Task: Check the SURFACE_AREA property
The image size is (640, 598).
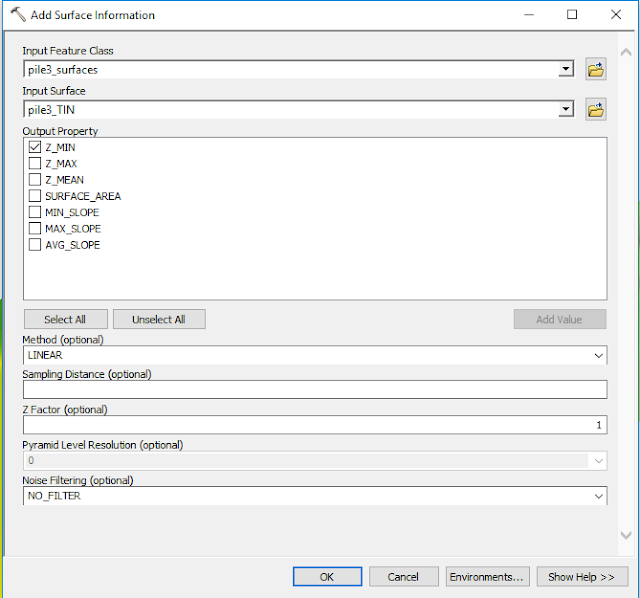Action: 35,196
